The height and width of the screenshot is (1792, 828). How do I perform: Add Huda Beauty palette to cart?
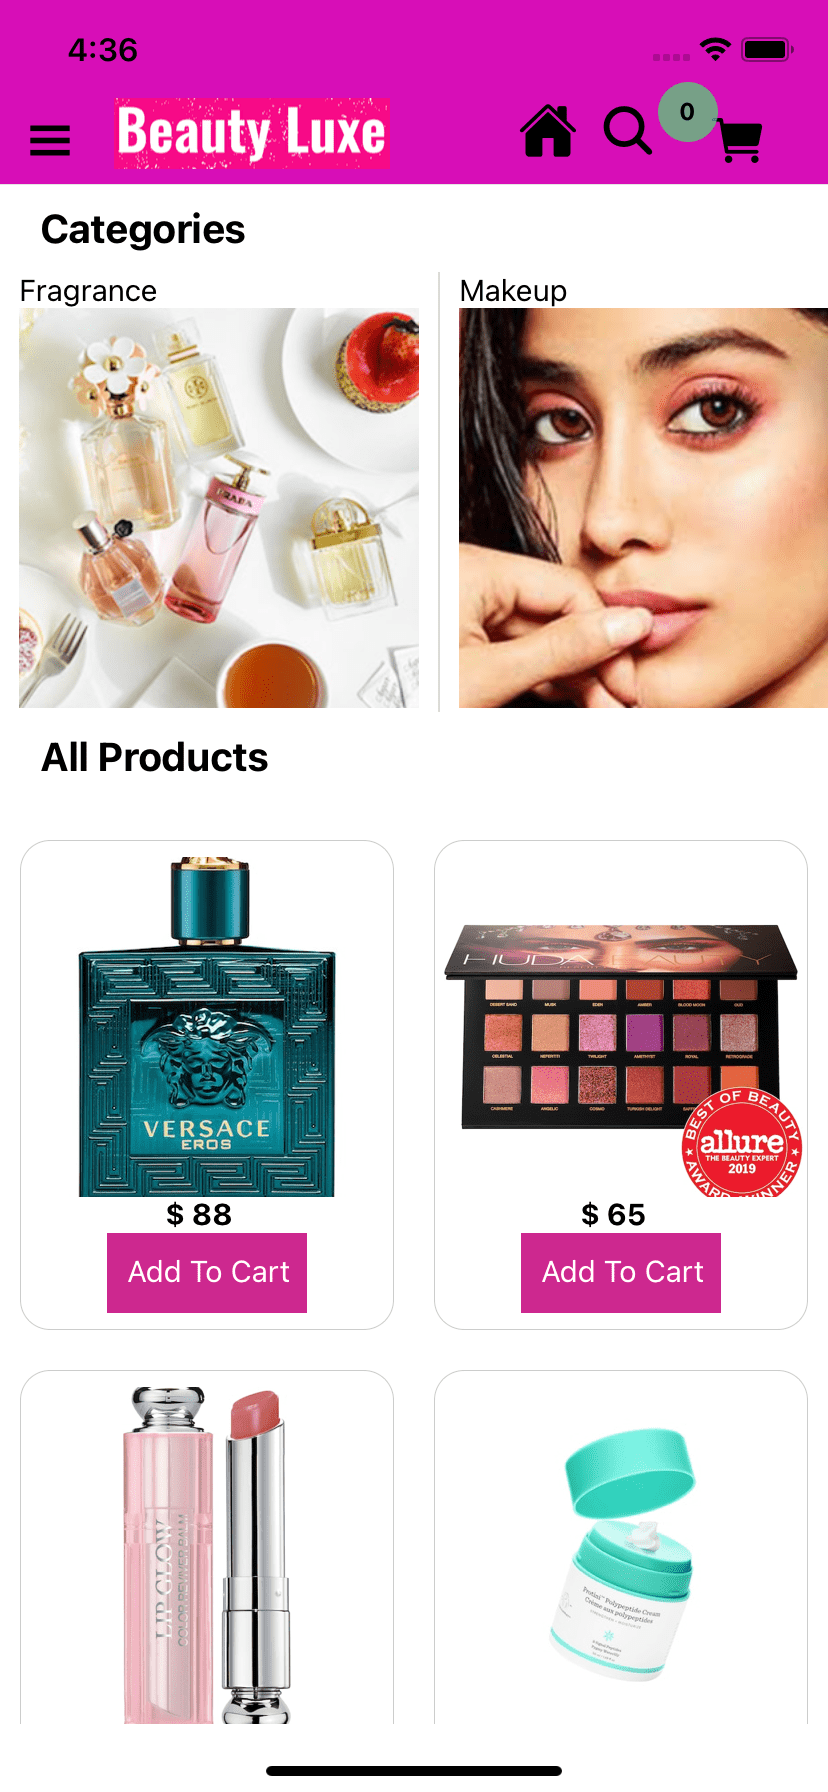(621, 1272)
